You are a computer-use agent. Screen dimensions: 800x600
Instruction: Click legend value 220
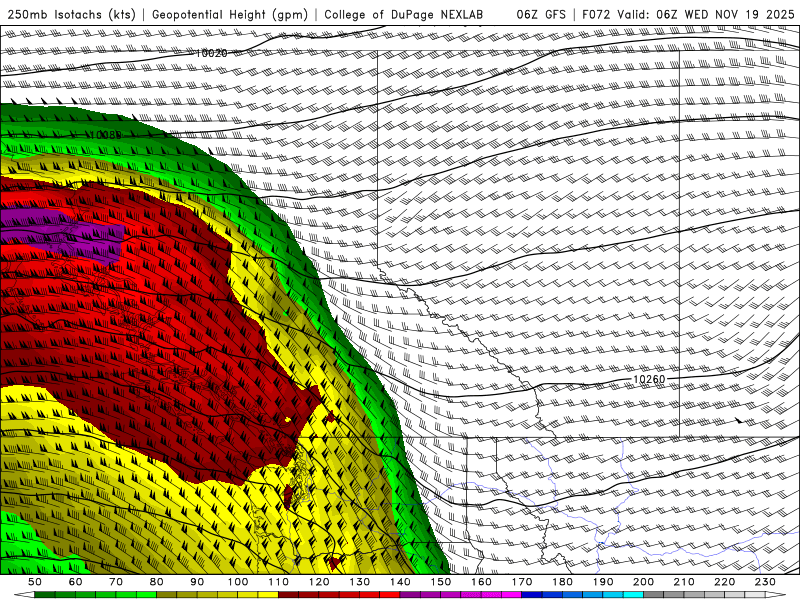724,582
